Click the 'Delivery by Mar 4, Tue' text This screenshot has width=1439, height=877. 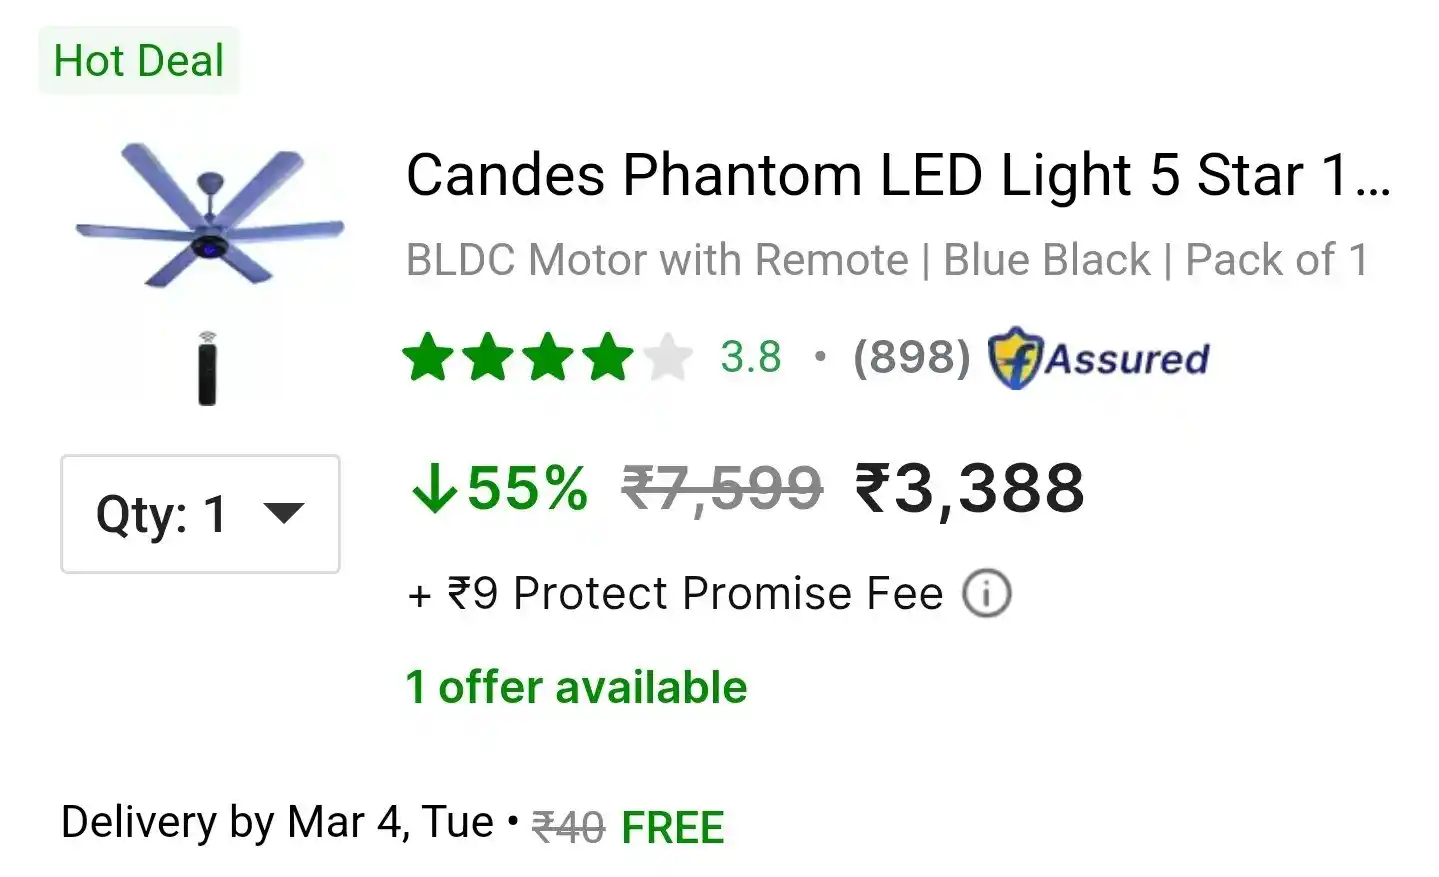point(277,823)
